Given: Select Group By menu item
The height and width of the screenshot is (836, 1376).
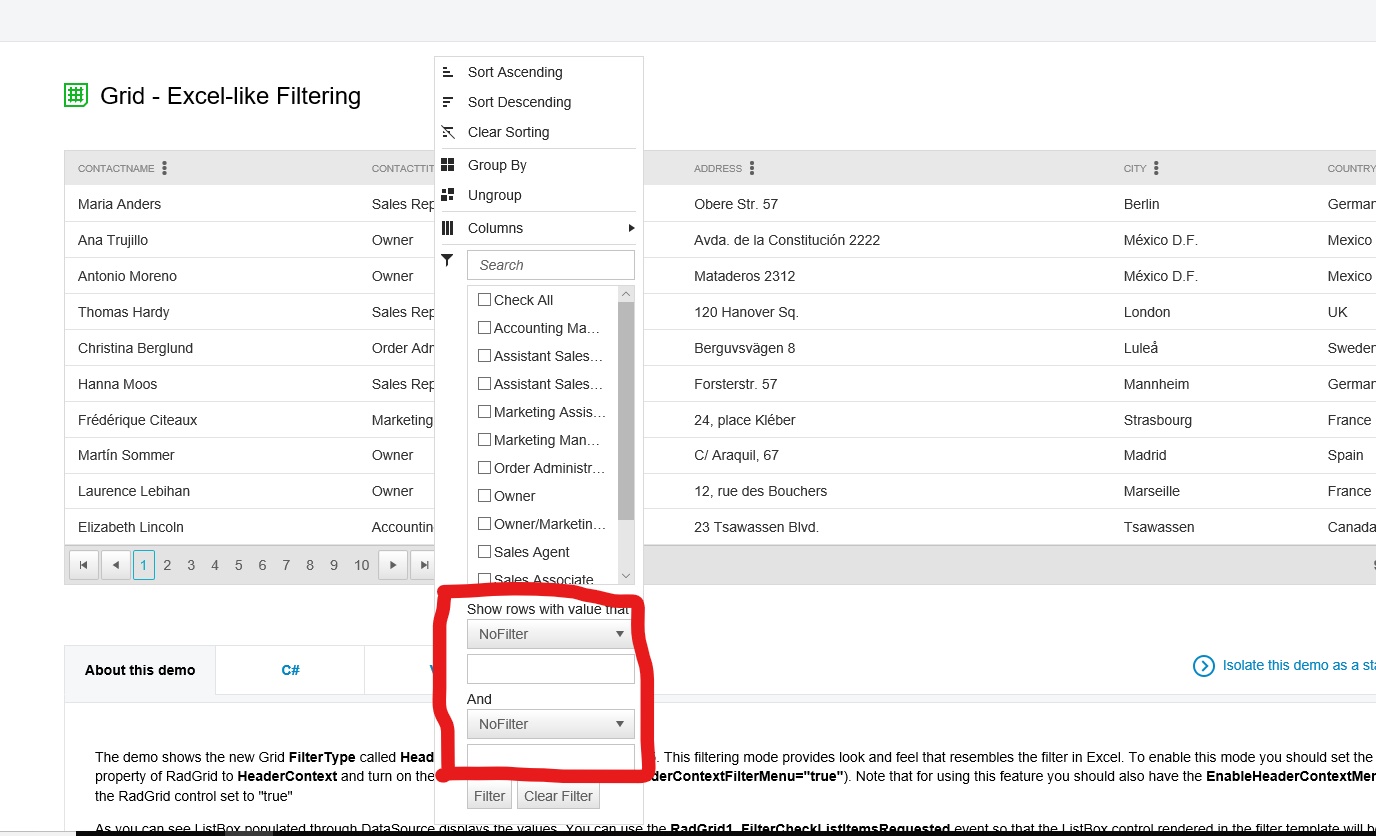Looking at the screenshot, I should (497, 165).
